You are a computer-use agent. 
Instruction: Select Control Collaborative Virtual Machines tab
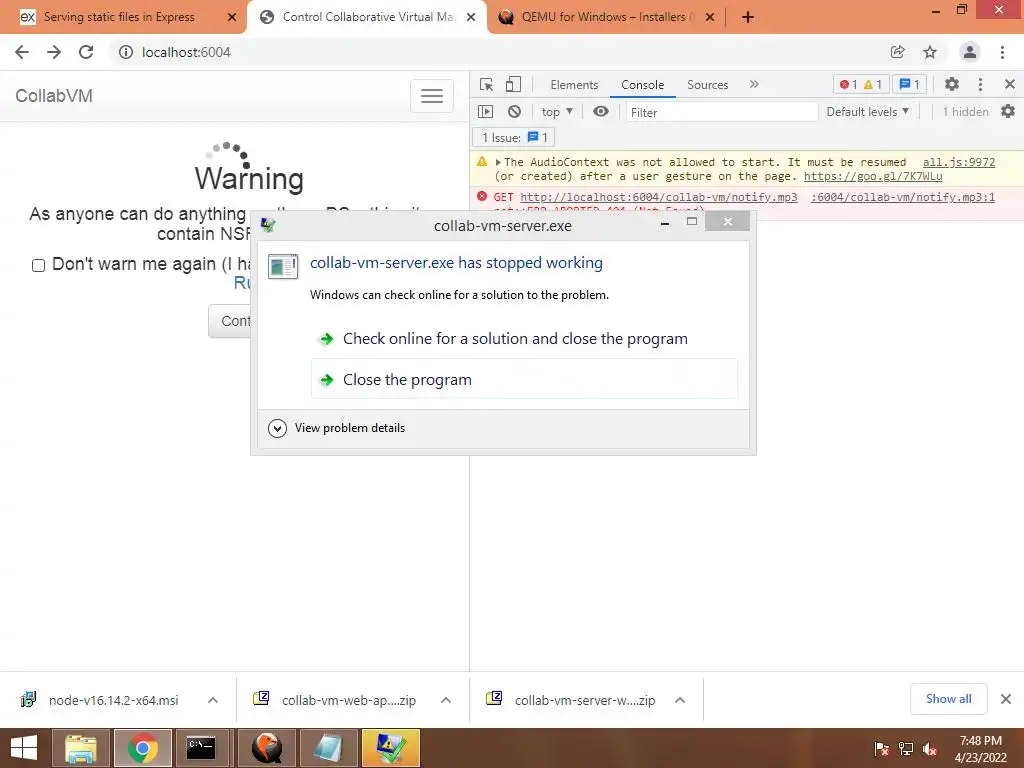coord(368,17)
